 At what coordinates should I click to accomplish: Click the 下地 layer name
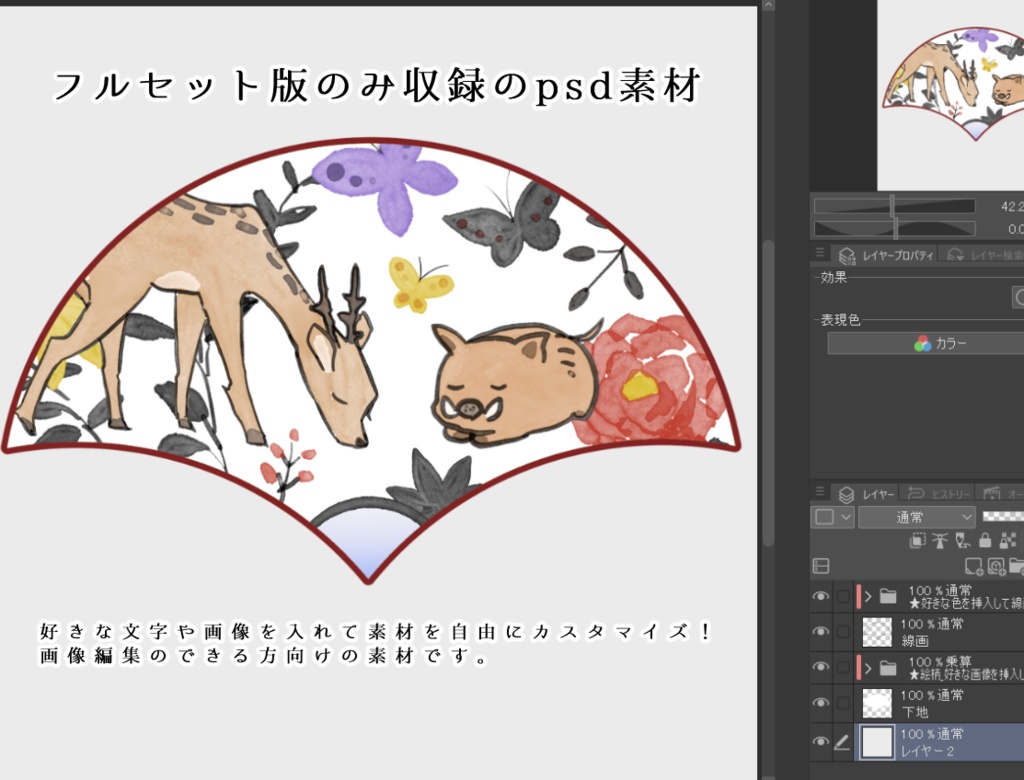point(915,712)
